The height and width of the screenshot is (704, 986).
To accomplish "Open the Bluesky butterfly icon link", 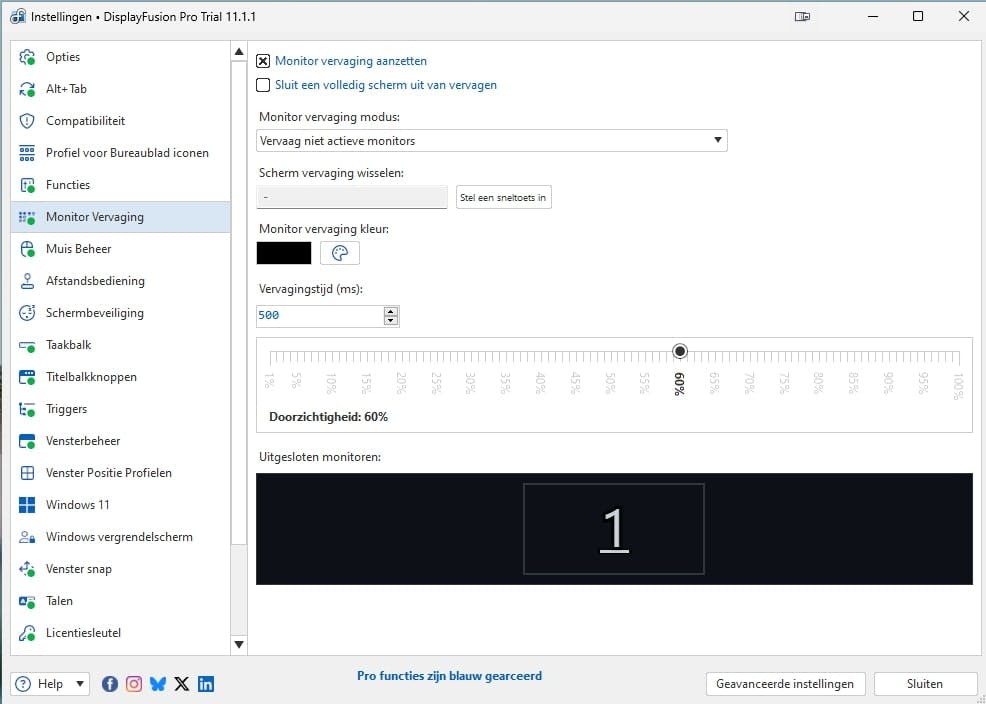I will pyautogui.click(x=158, y=684).
